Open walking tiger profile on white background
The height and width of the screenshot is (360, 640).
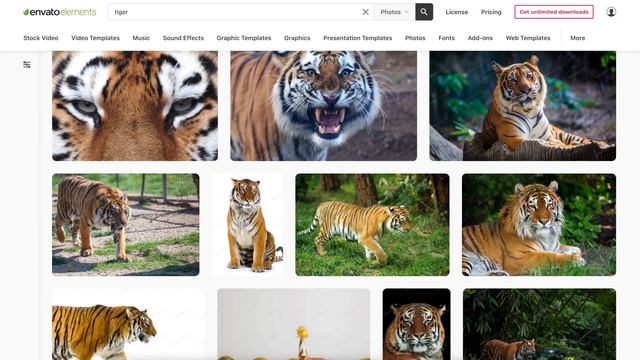pyautogui.click(x=129, y=324)
